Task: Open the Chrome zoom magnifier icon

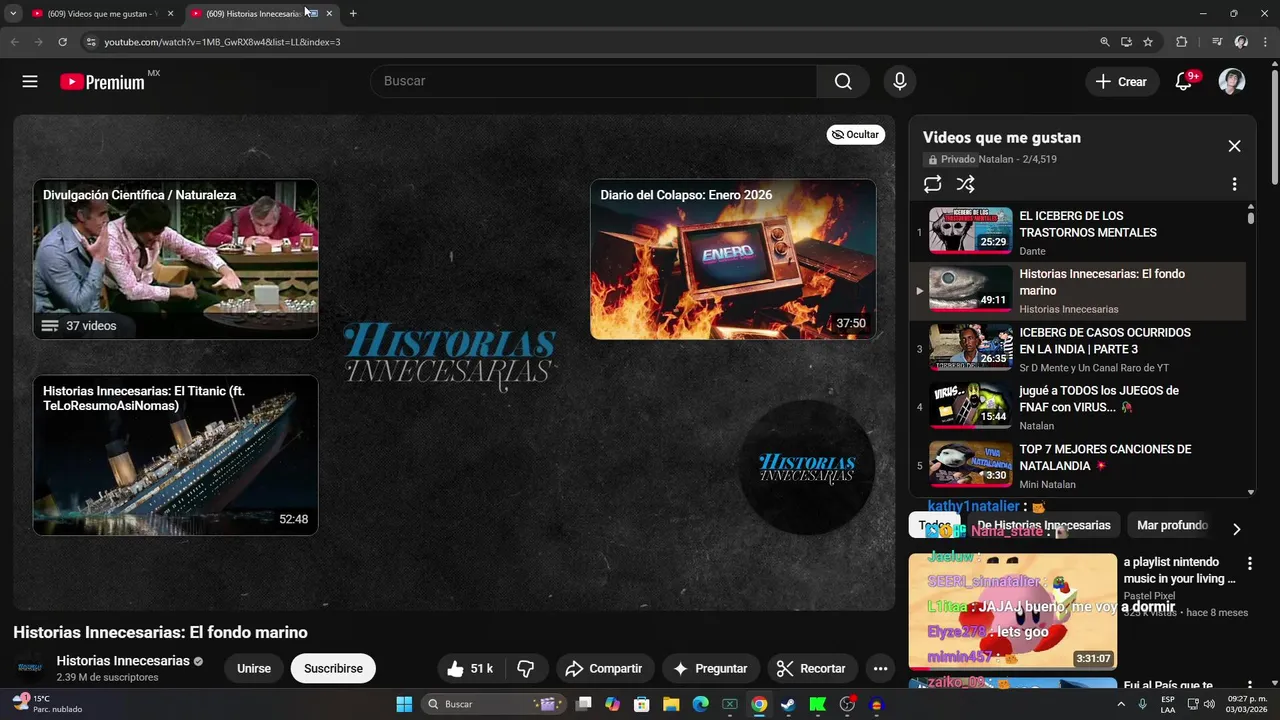Action: coord(1104,42)
